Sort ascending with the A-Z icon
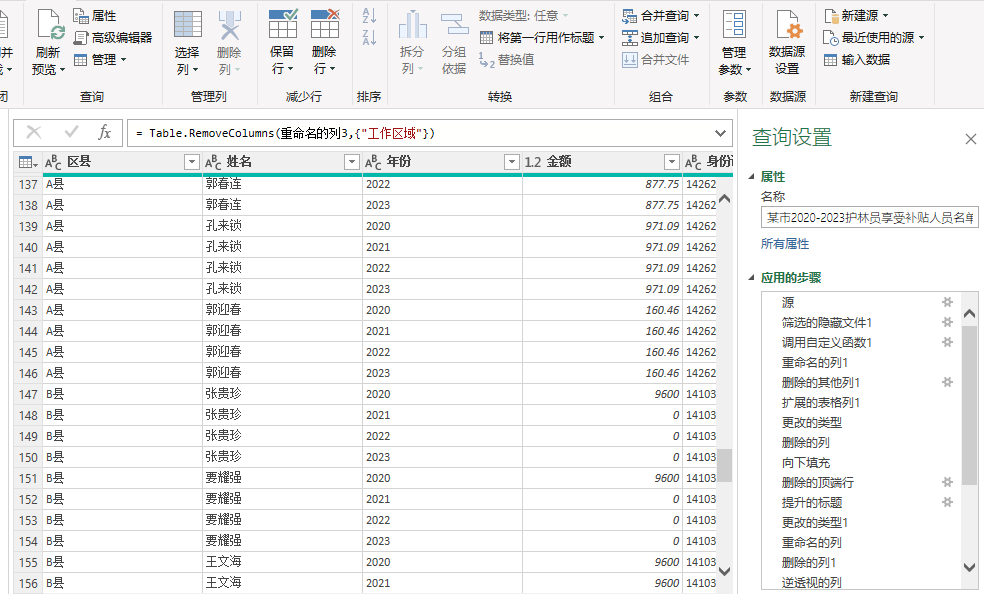984x594 pixels. (x=369, y=16)
